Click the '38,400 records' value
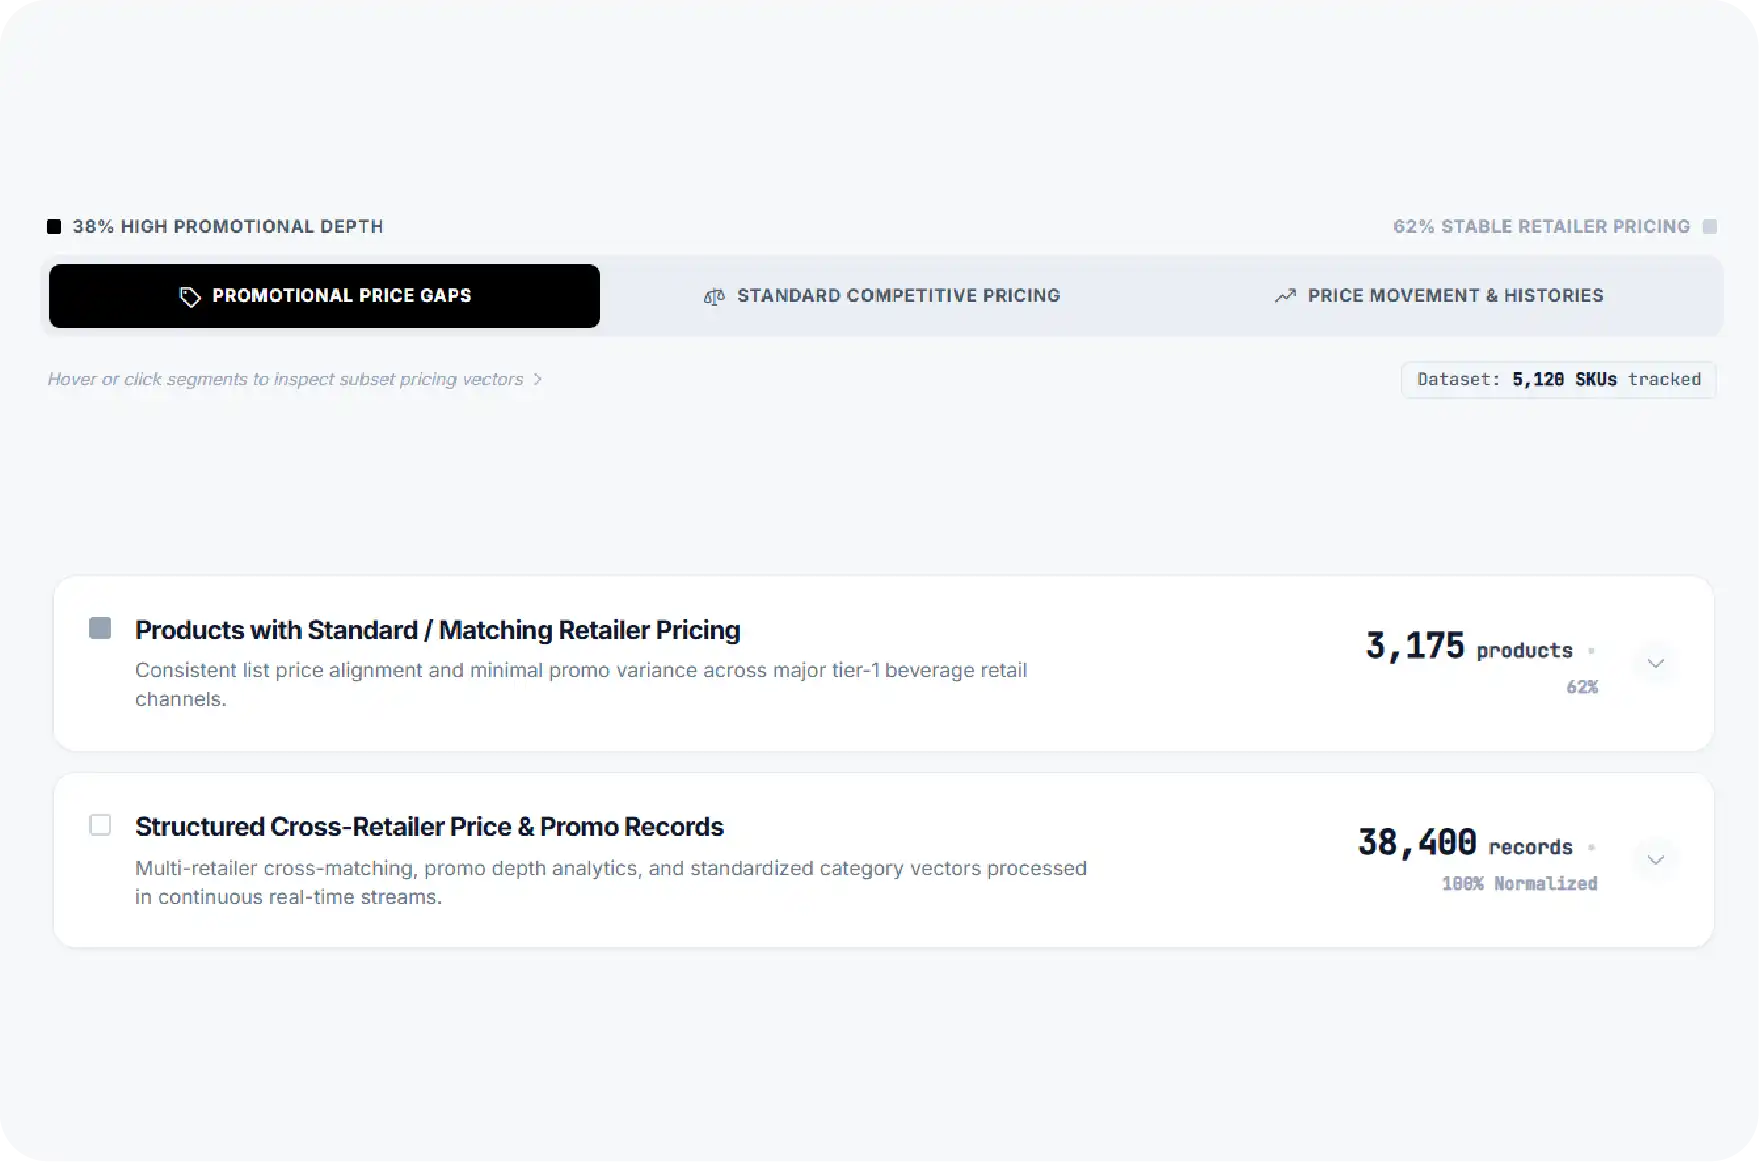1759x1163 pixels. click(x=1465, y=843)
